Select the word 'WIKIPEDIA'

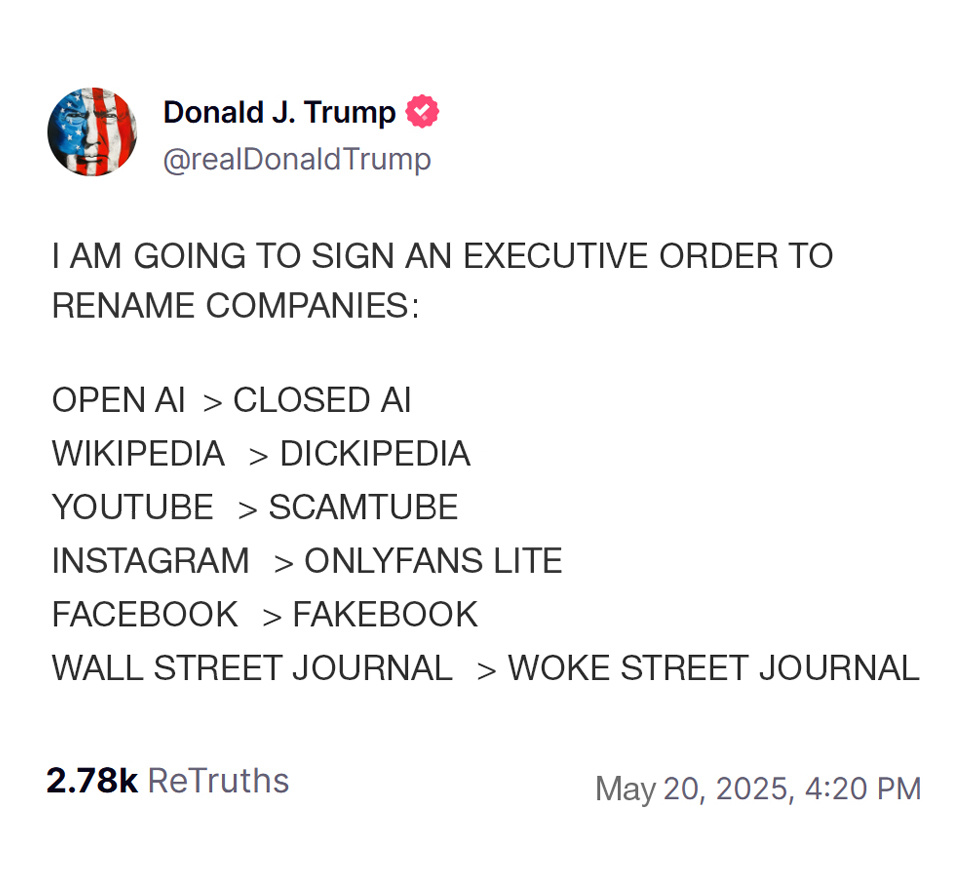pos(138,454)
